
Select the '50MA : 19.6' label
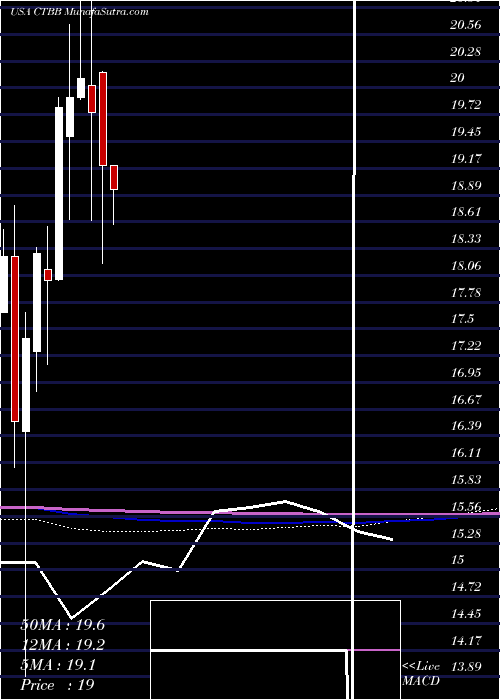(x=62, y=625)
